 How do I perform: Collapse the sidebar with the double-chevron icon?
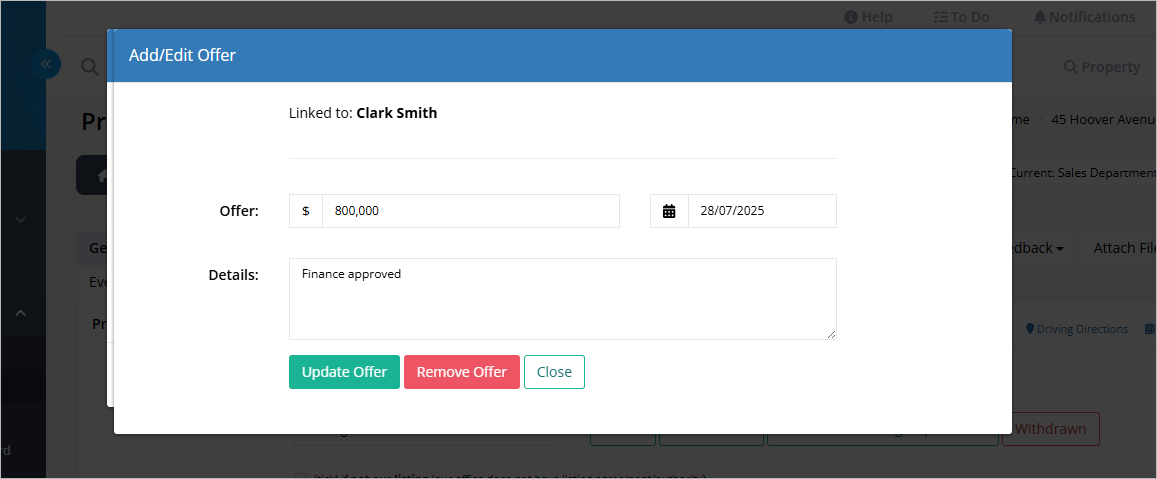[46, 64]
